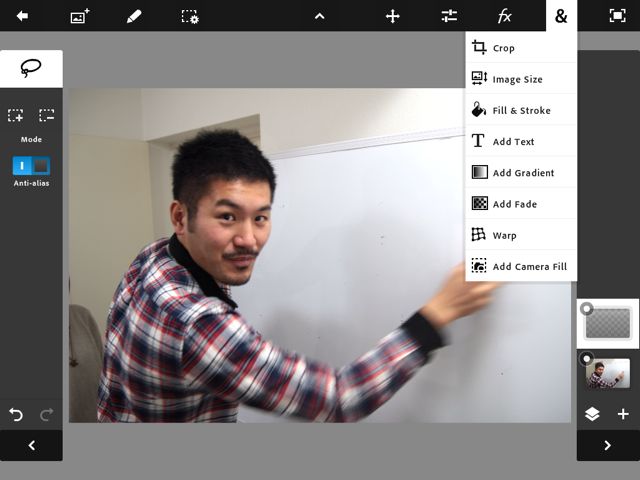Viewport: 640px width, 480px height.
Task: Select the Lasso tool
Action: 31,68
